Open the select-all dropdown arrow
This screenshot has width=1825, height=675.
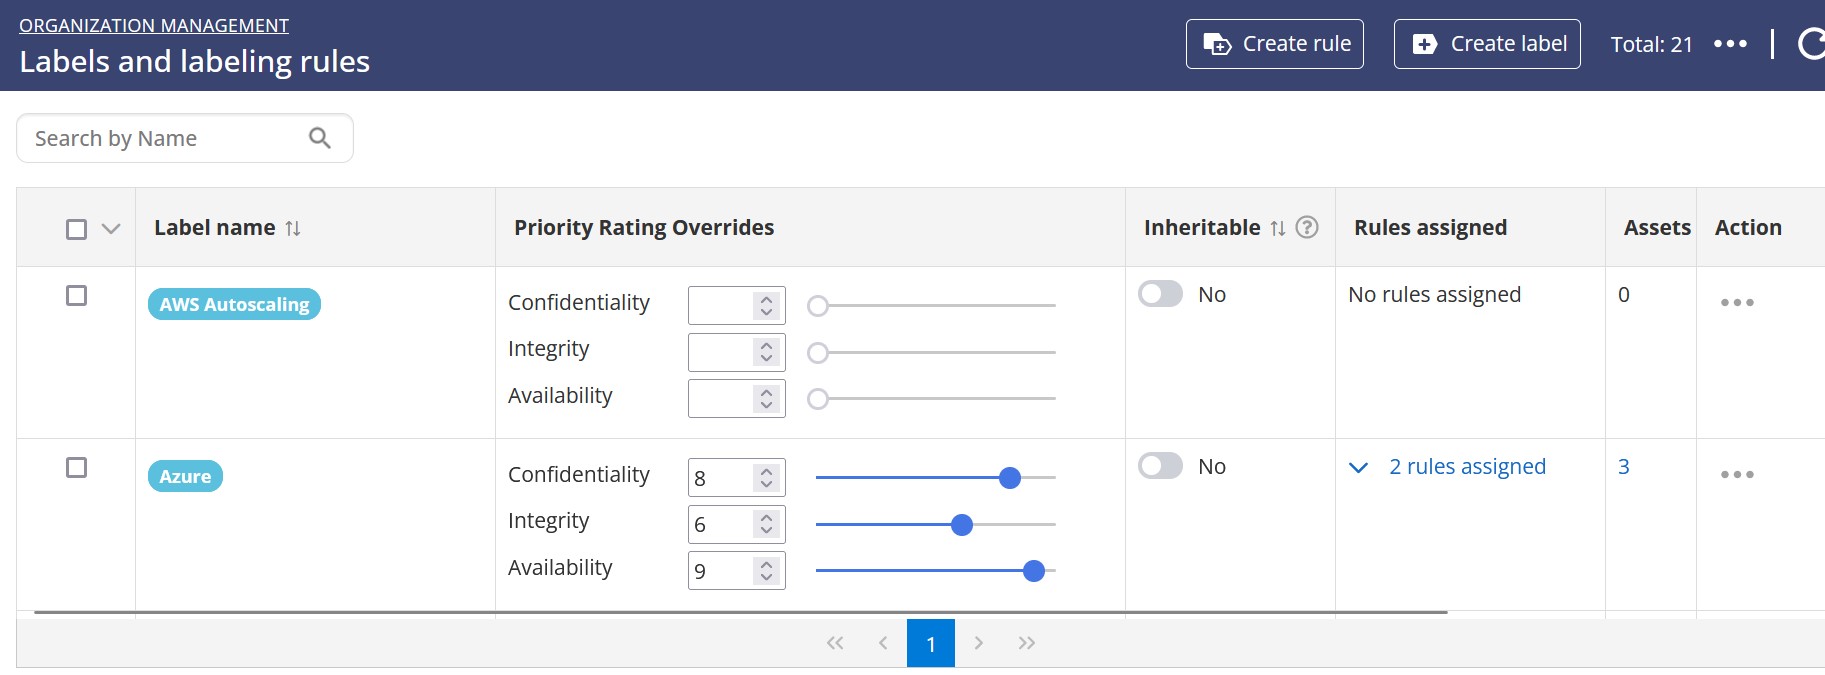[111, 229]
